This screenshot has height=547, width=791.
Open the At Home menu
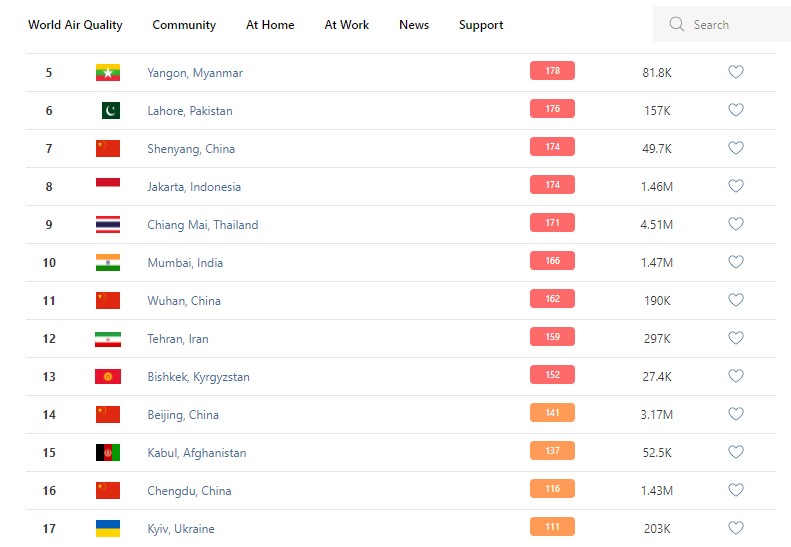click(x=270, y=25)
